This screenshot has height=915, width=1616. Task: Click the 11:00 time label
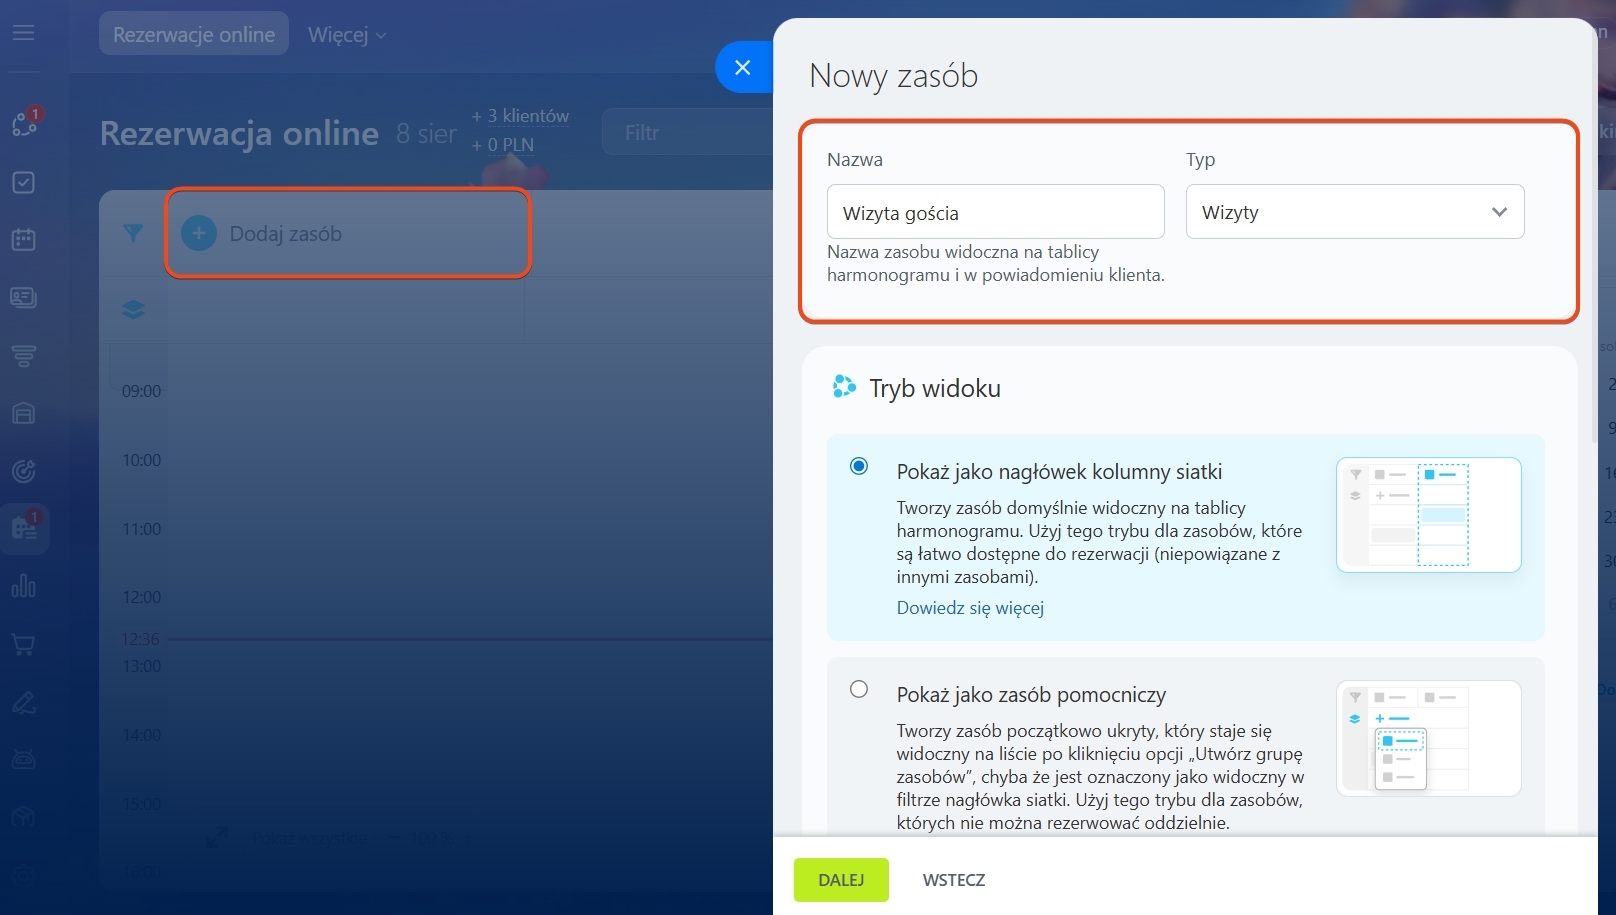coord(141,529)
